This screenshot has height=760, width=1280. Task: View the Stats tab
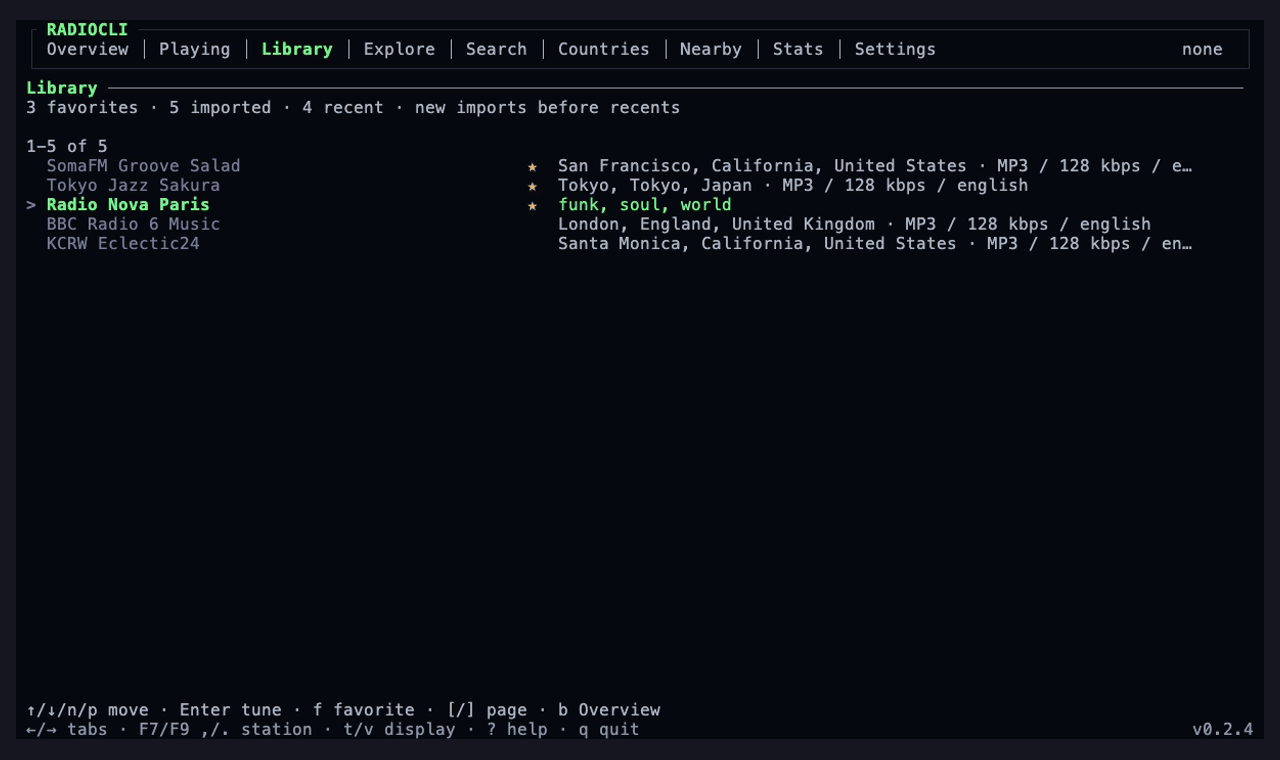click(798, 49)
